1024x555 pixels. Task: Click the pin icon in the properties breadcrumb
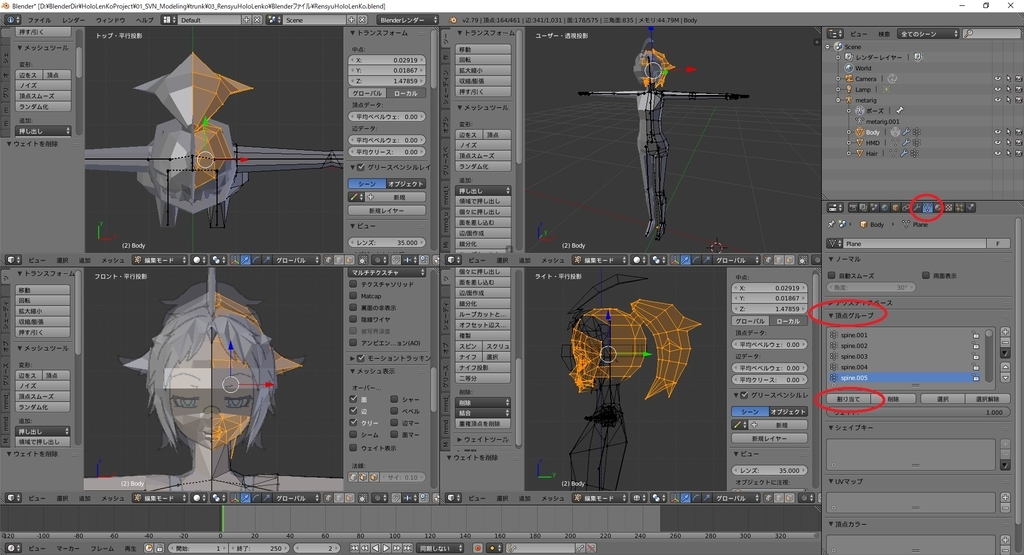point(831,224)
